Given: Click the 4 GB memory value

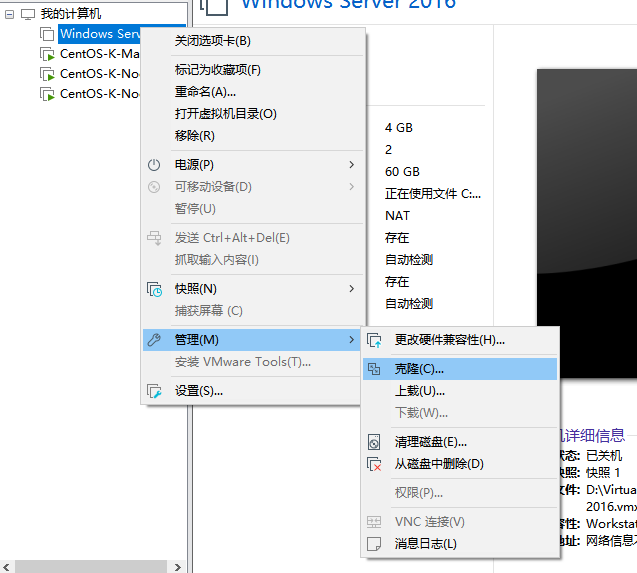Looking at the screenshot, I should [x=399, y=128].
